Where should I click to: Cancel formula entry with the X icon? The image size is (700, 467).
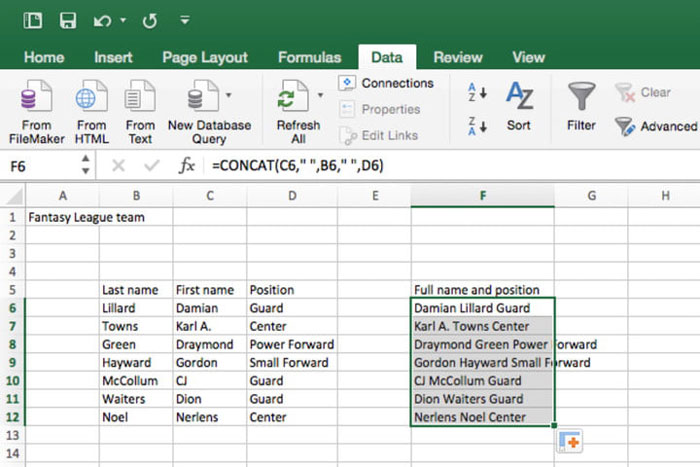pyautogui.click(x=118, y=166)
